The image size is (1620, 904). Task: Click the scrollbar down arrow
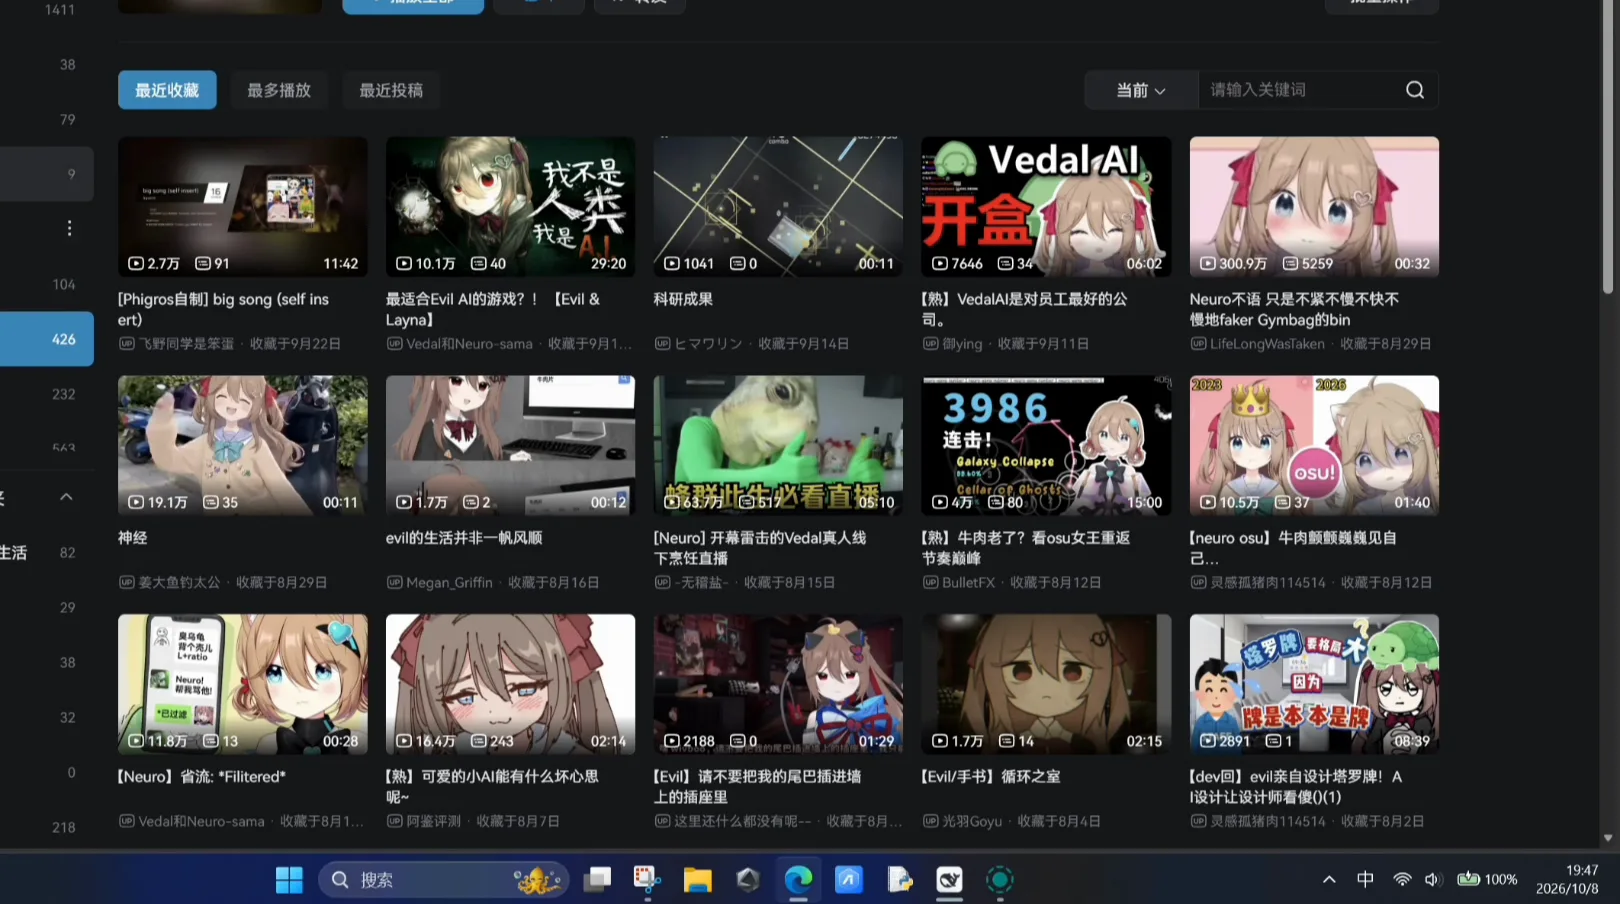coord(1609,838)
